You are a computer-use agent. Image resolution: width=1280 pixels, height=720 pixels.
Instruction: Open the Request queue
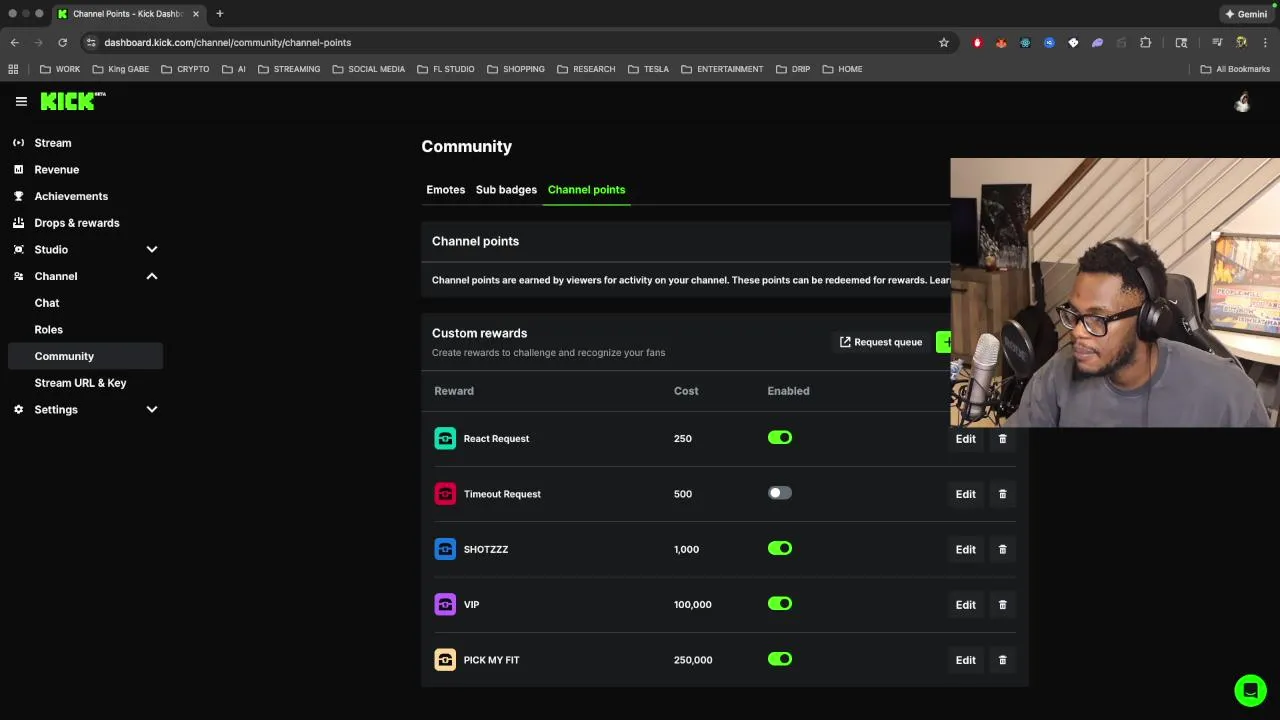(881, 342)
